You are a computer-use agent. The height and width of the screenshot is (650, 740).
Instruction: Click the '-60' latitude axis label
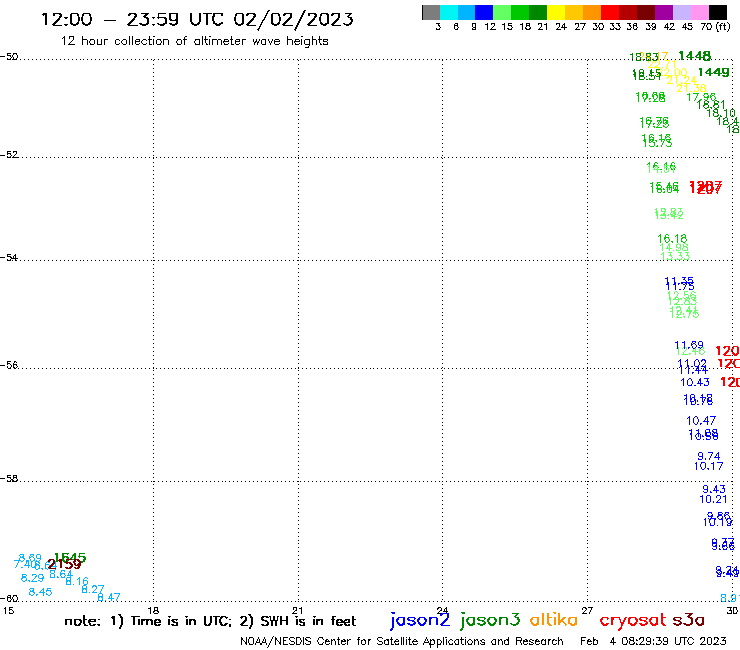point(9,599)
